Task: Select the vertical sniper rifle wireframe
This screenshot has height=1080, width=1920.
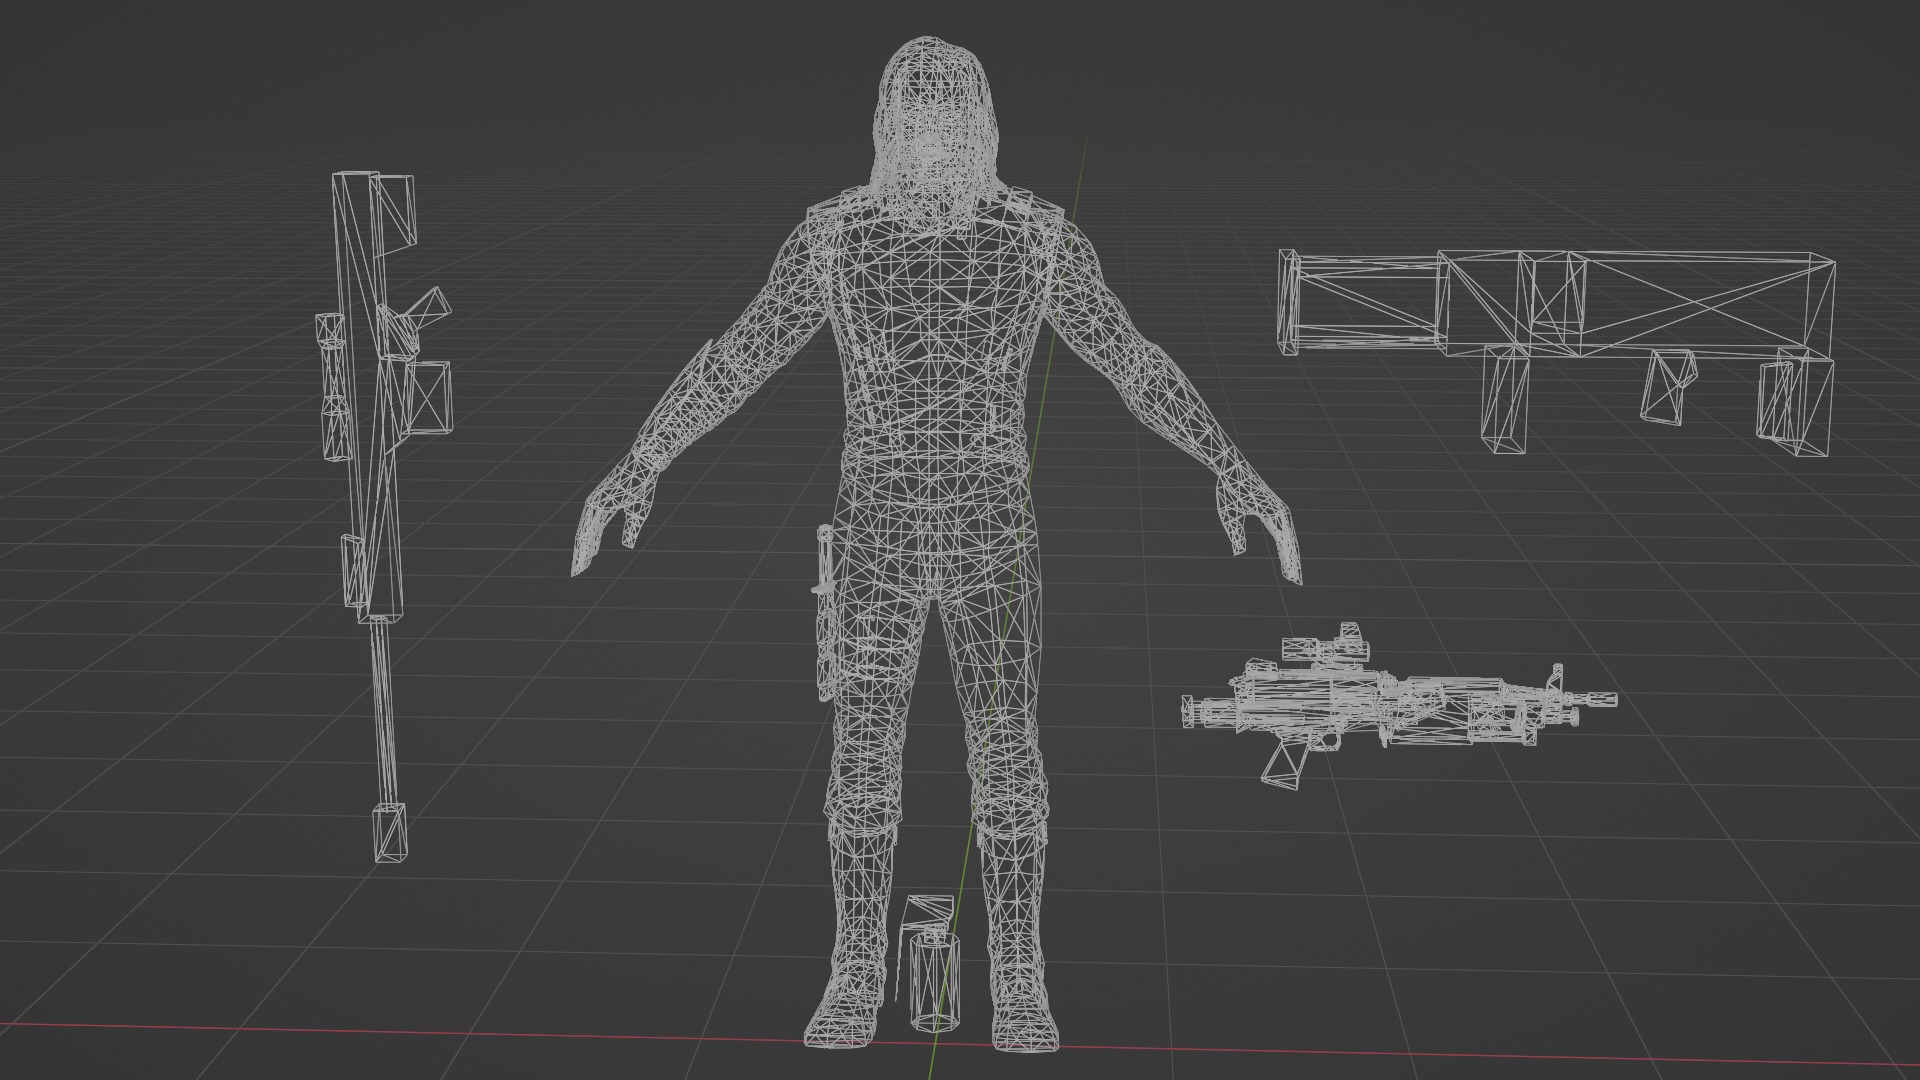Action: point(382,515)
